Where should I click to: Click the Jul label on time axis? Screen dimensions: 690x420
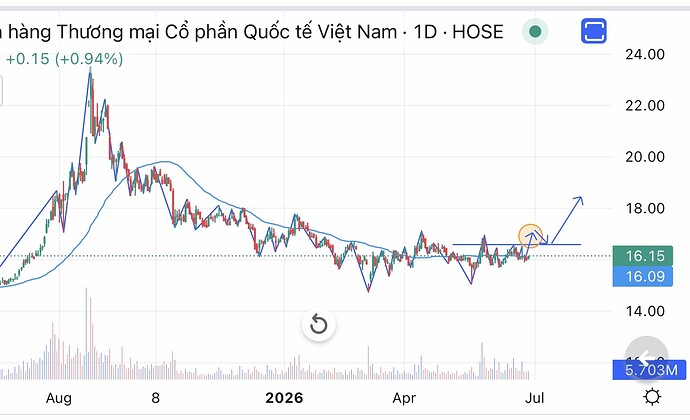[535, 398]
